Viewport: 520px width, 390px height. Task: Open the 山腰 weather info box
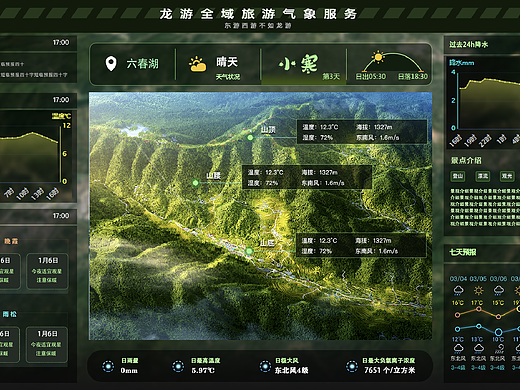307,177
